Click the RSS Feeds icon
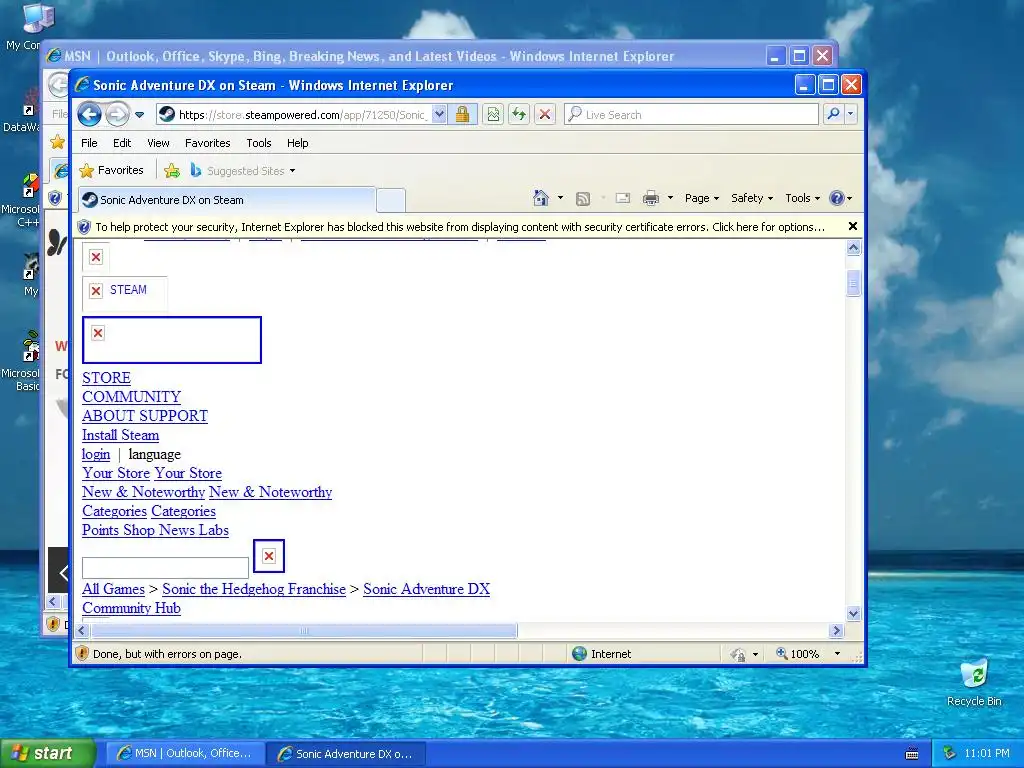 583,199
